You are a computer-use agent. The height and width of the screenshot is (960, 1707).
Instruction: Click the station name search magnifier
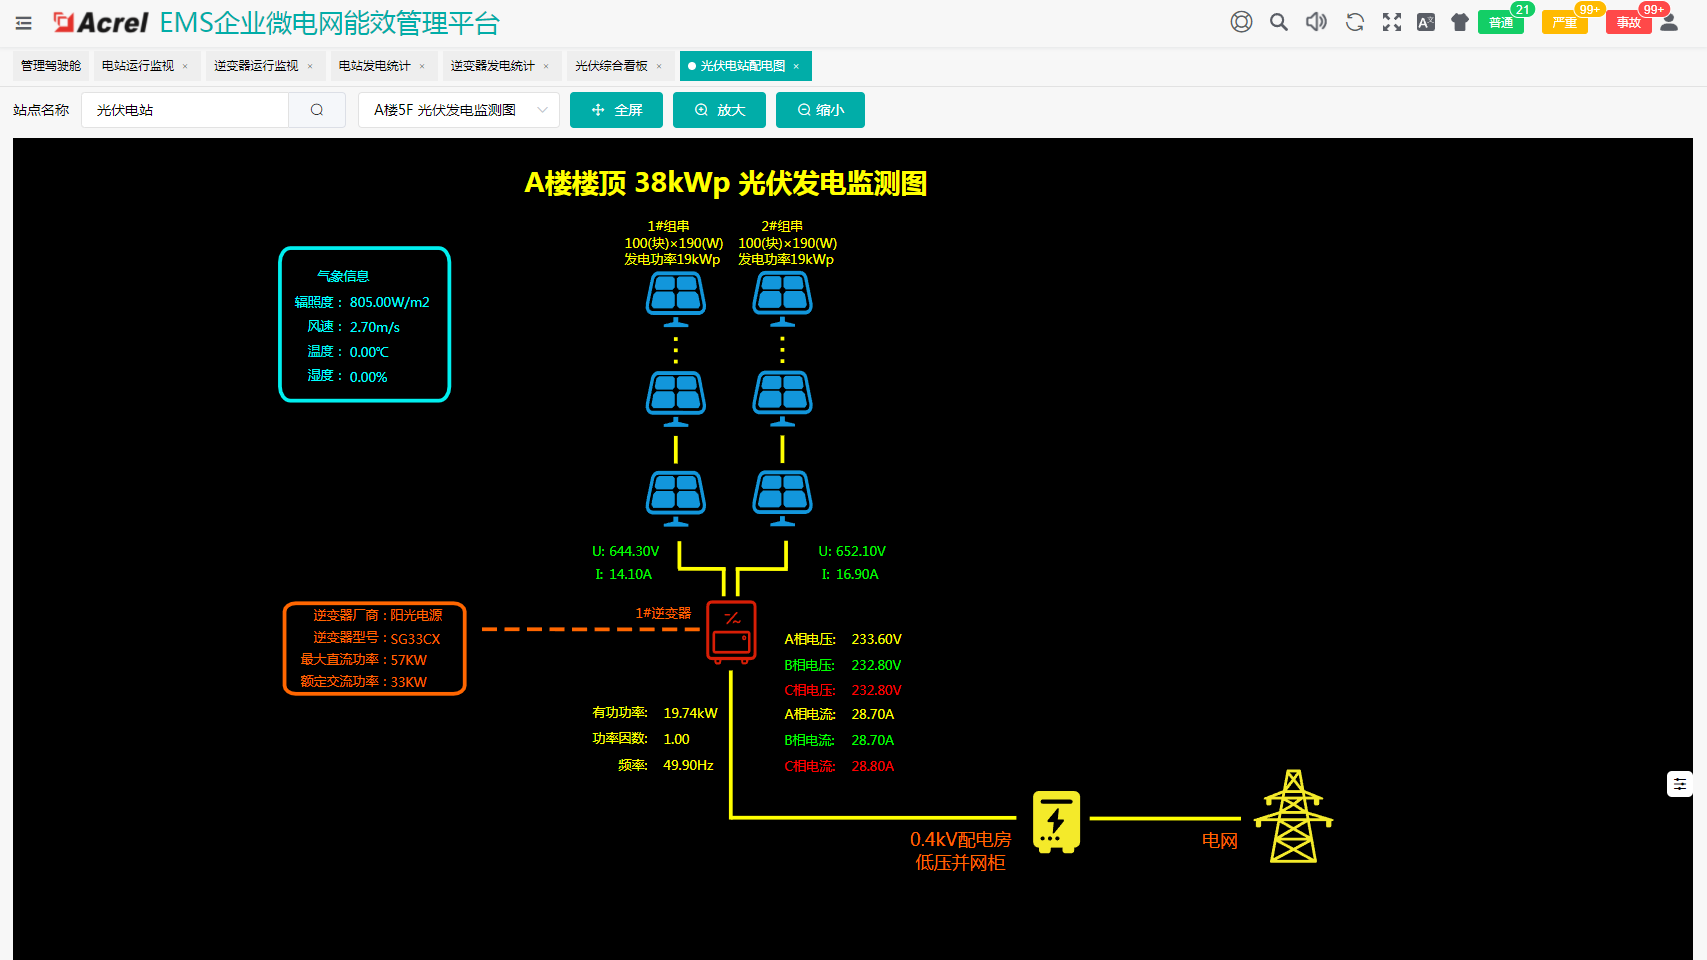[317, 110]
